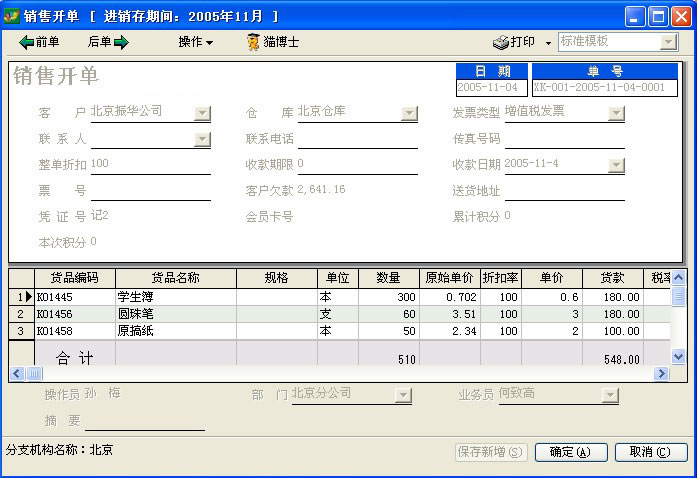697x478 pixels.
Task: Open the 发票类型 dropdown
Action: pos(616,113)
